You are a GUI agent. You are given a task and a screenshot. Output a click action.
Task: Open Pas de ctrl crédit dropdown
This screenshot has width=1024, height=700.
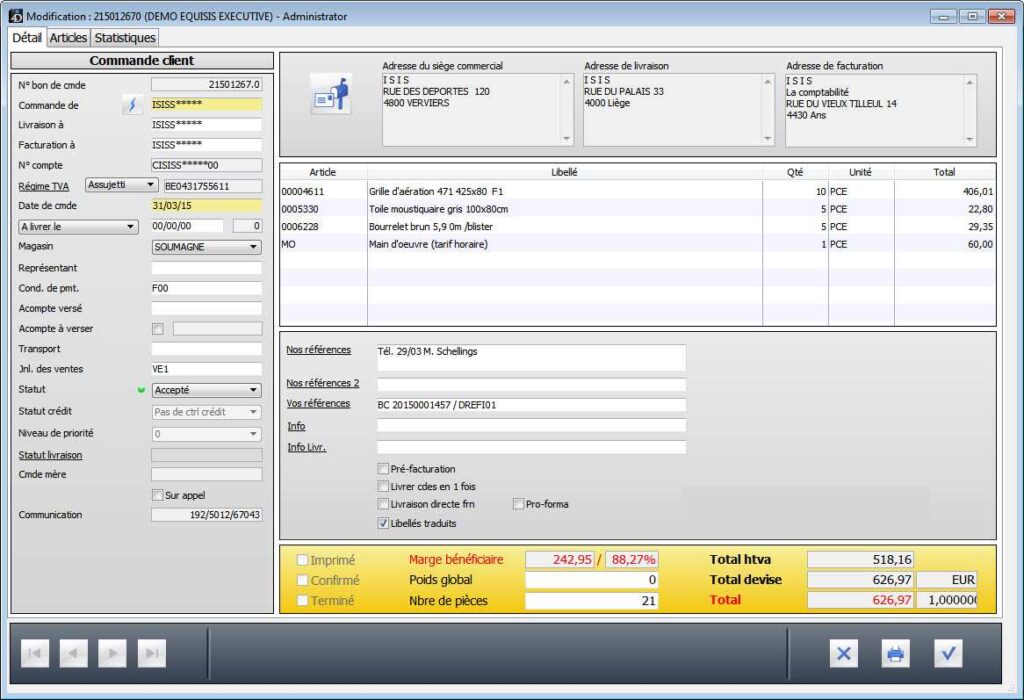(206, 412)
